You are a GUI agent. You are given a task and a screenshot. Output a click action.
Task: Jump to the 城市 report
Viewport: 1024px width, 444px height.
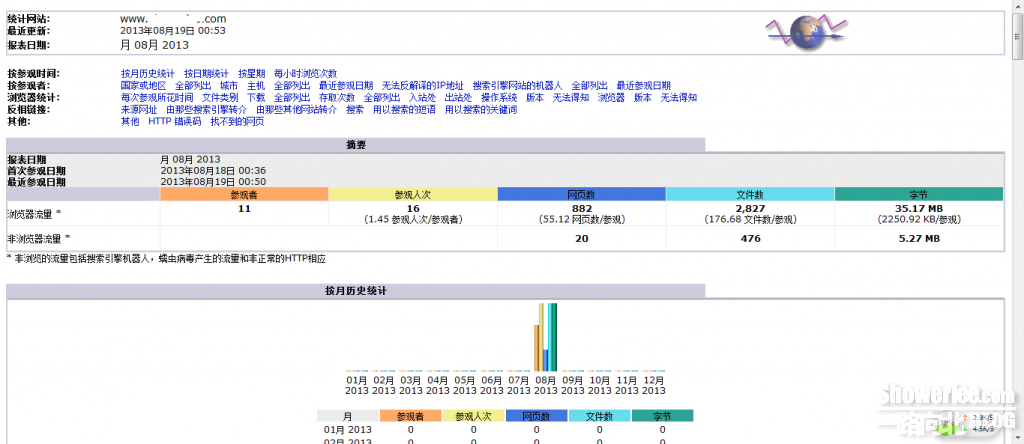coord(229,86)
